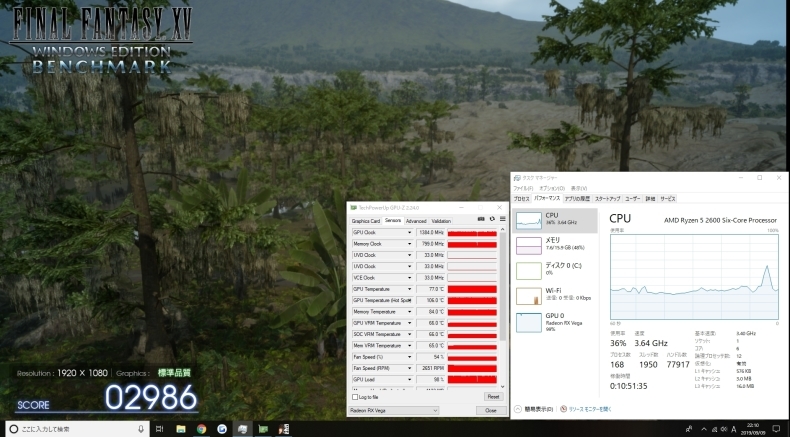Open the オプション(O) menu in Task Manager
The image size is (790, 437).
pyautogui.click(x=552, y=189)
